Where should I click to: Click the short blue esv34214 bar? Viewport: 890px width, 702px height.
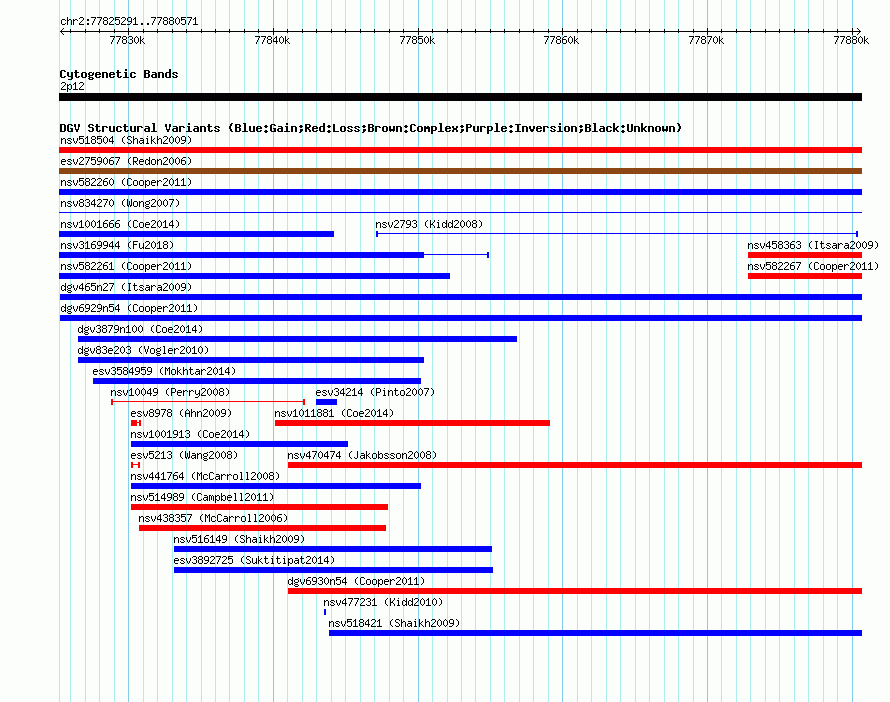[x=326, y=402]
